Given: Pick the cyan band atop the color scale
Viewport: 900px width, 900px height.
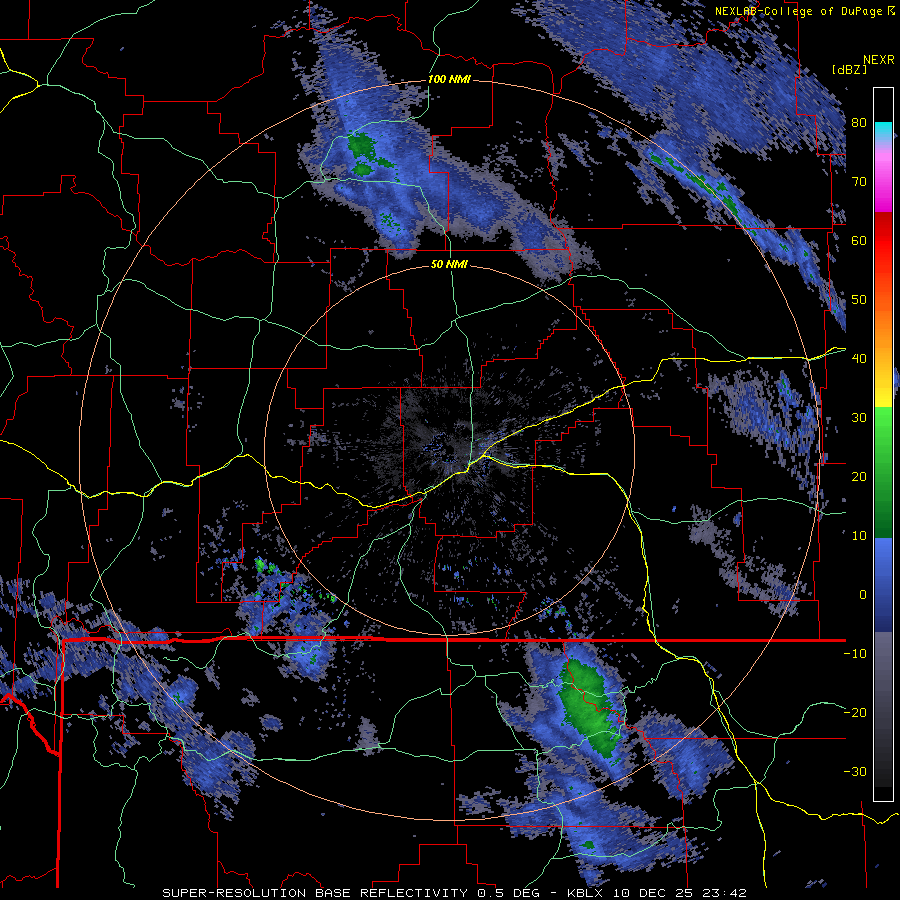Looking at the screenshot, I should pos(883,131).
